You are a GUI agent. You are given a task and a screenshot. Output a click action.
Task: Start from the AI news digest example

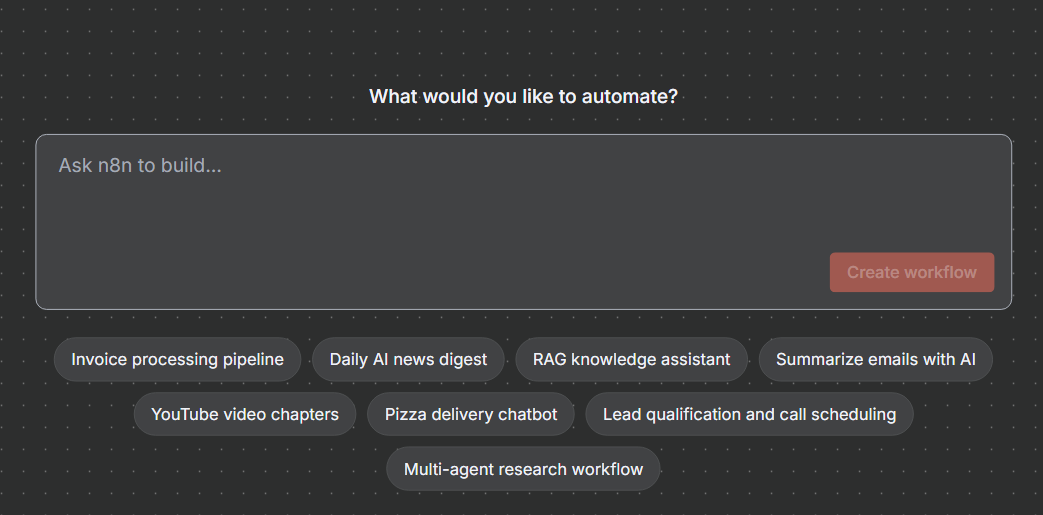tap(408, 359)
